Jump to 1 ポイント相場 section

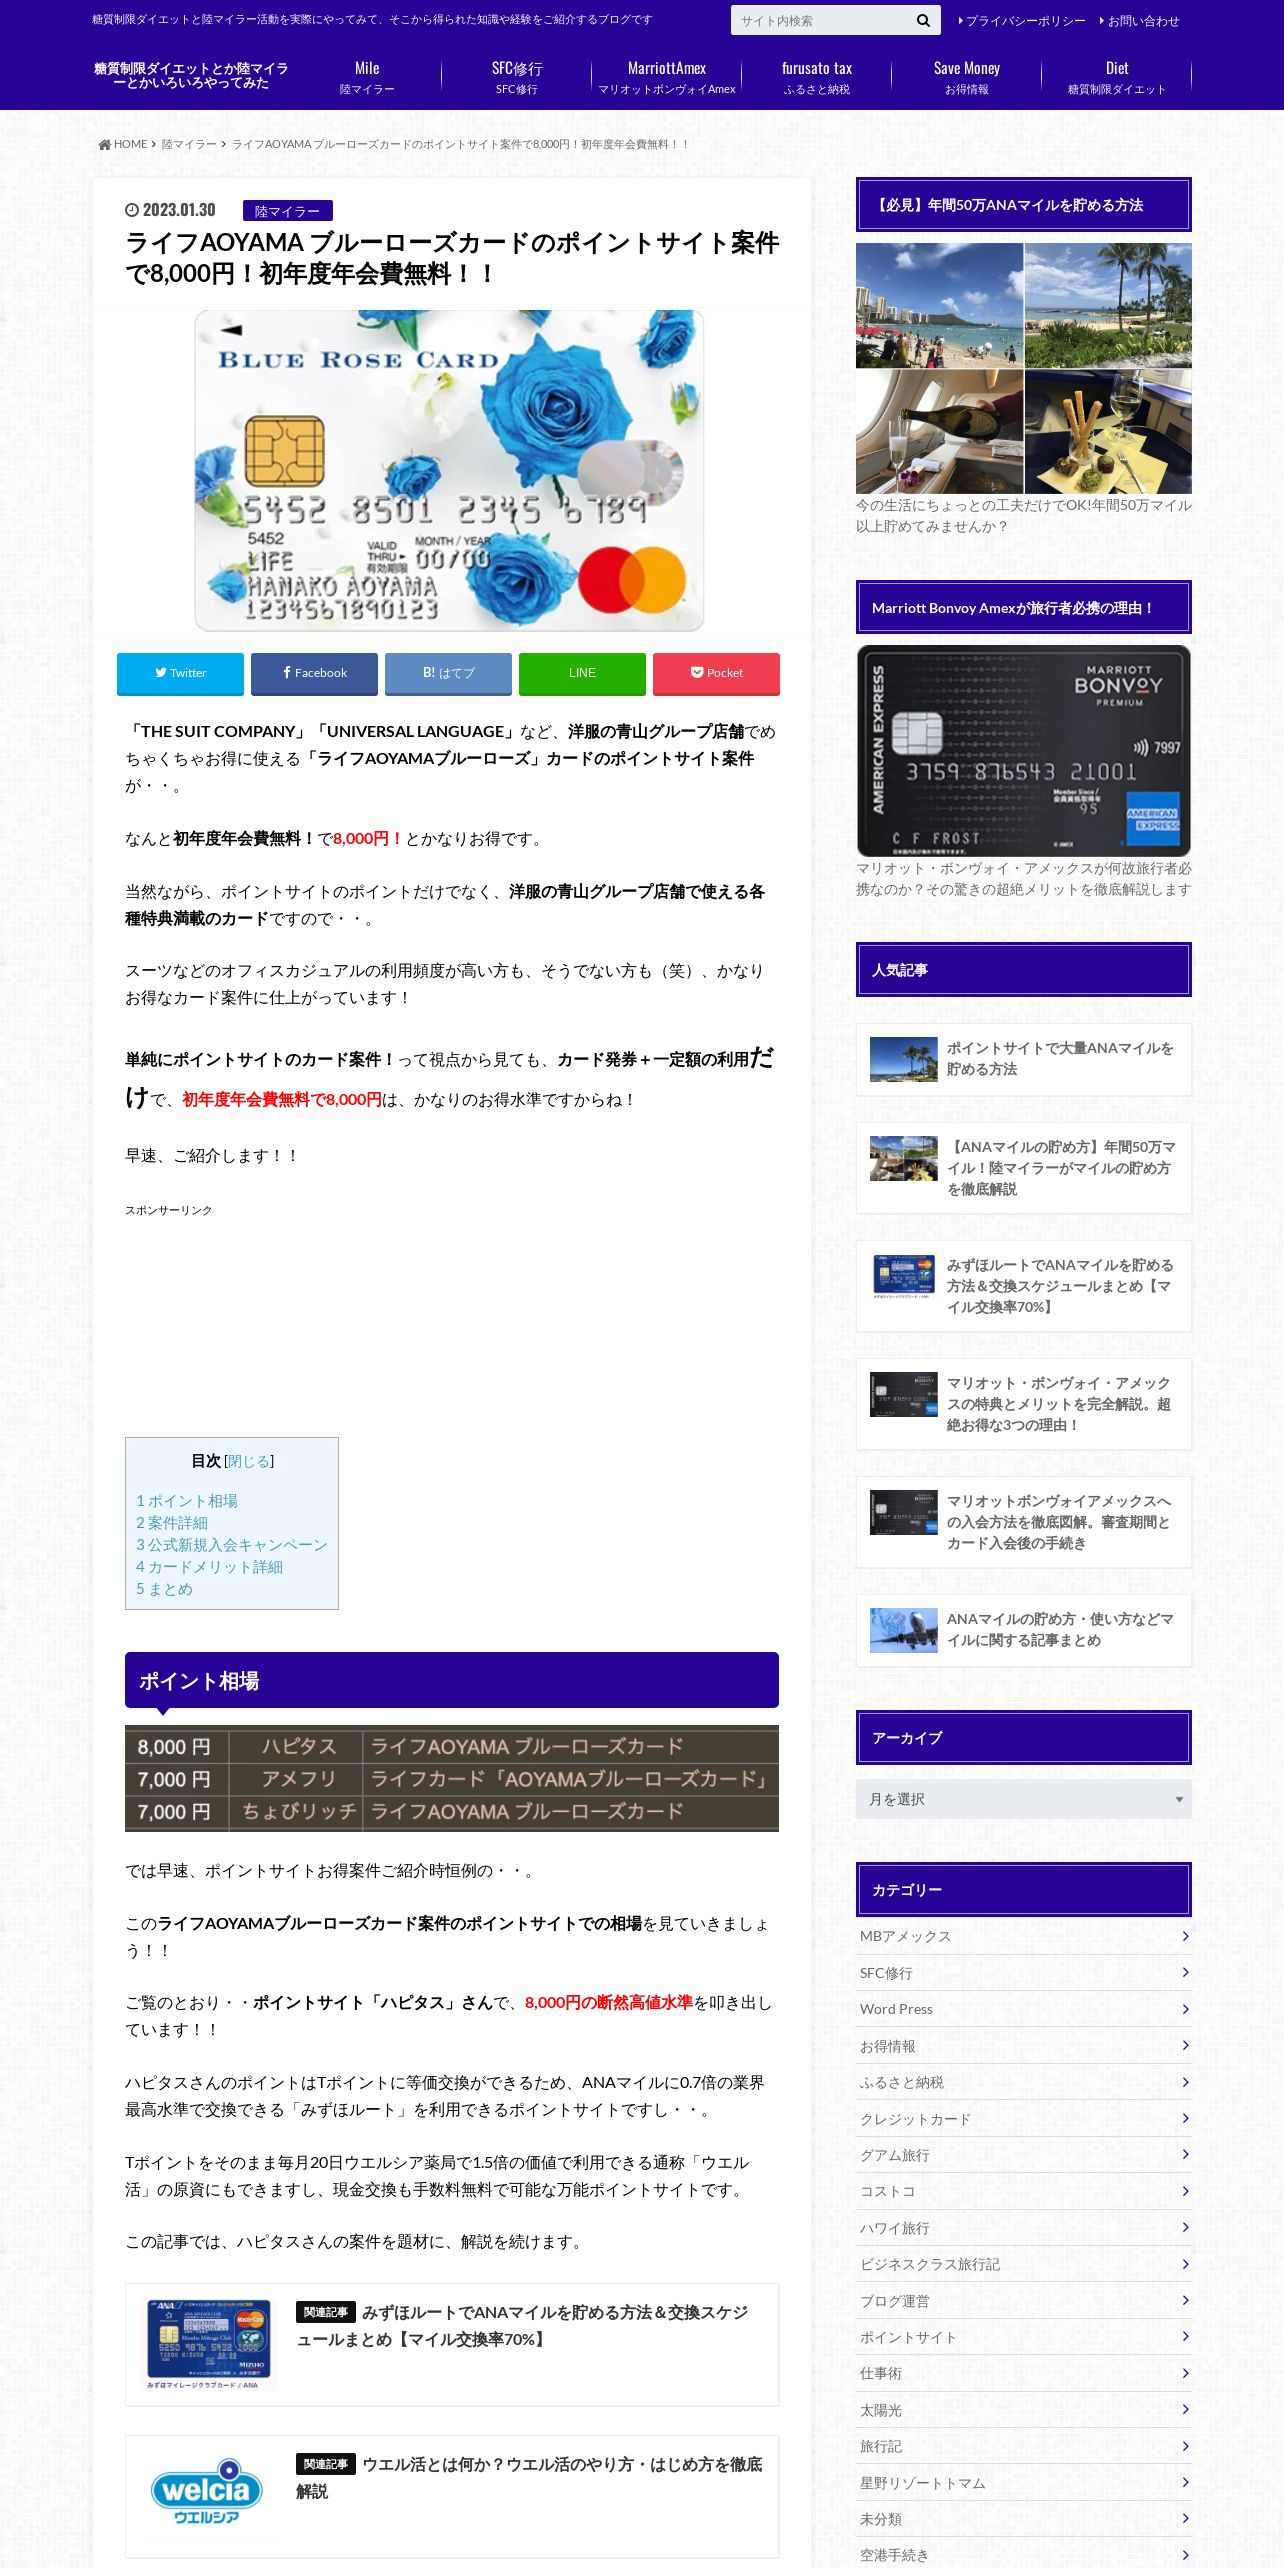[187, 1501]
